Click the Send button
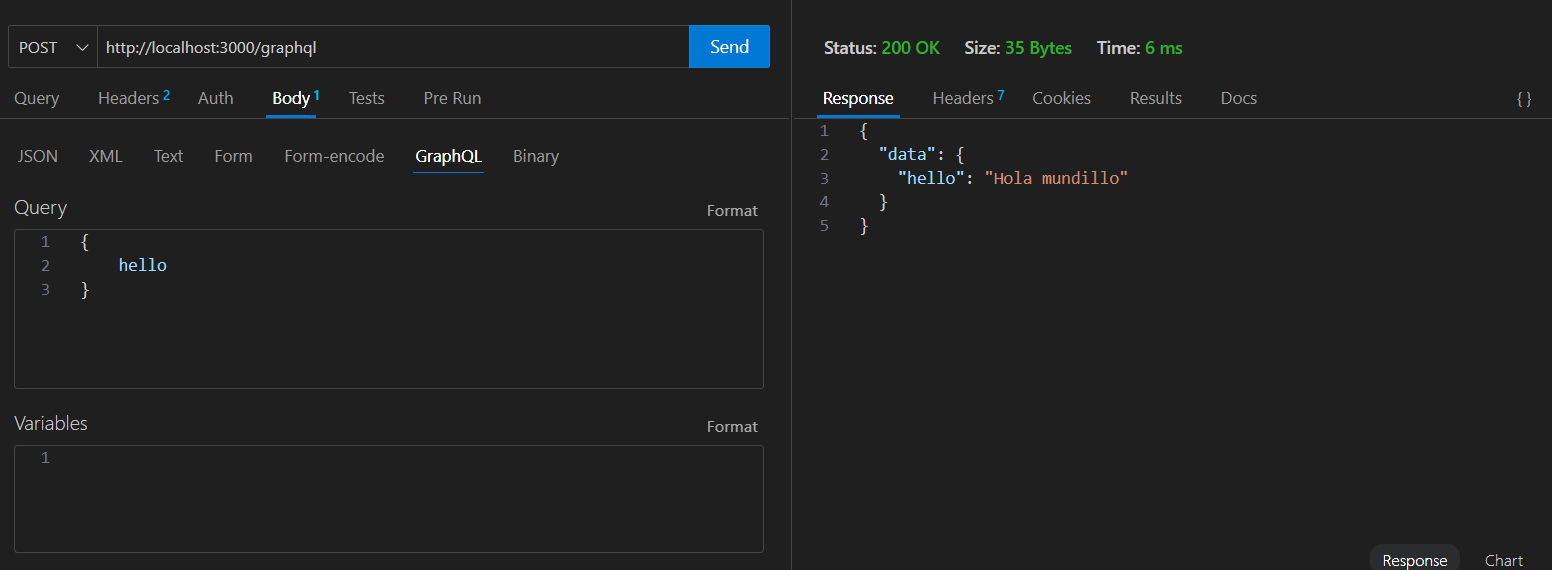The width and height of the screenshot is (1552, 570). (x=729, y=47)
